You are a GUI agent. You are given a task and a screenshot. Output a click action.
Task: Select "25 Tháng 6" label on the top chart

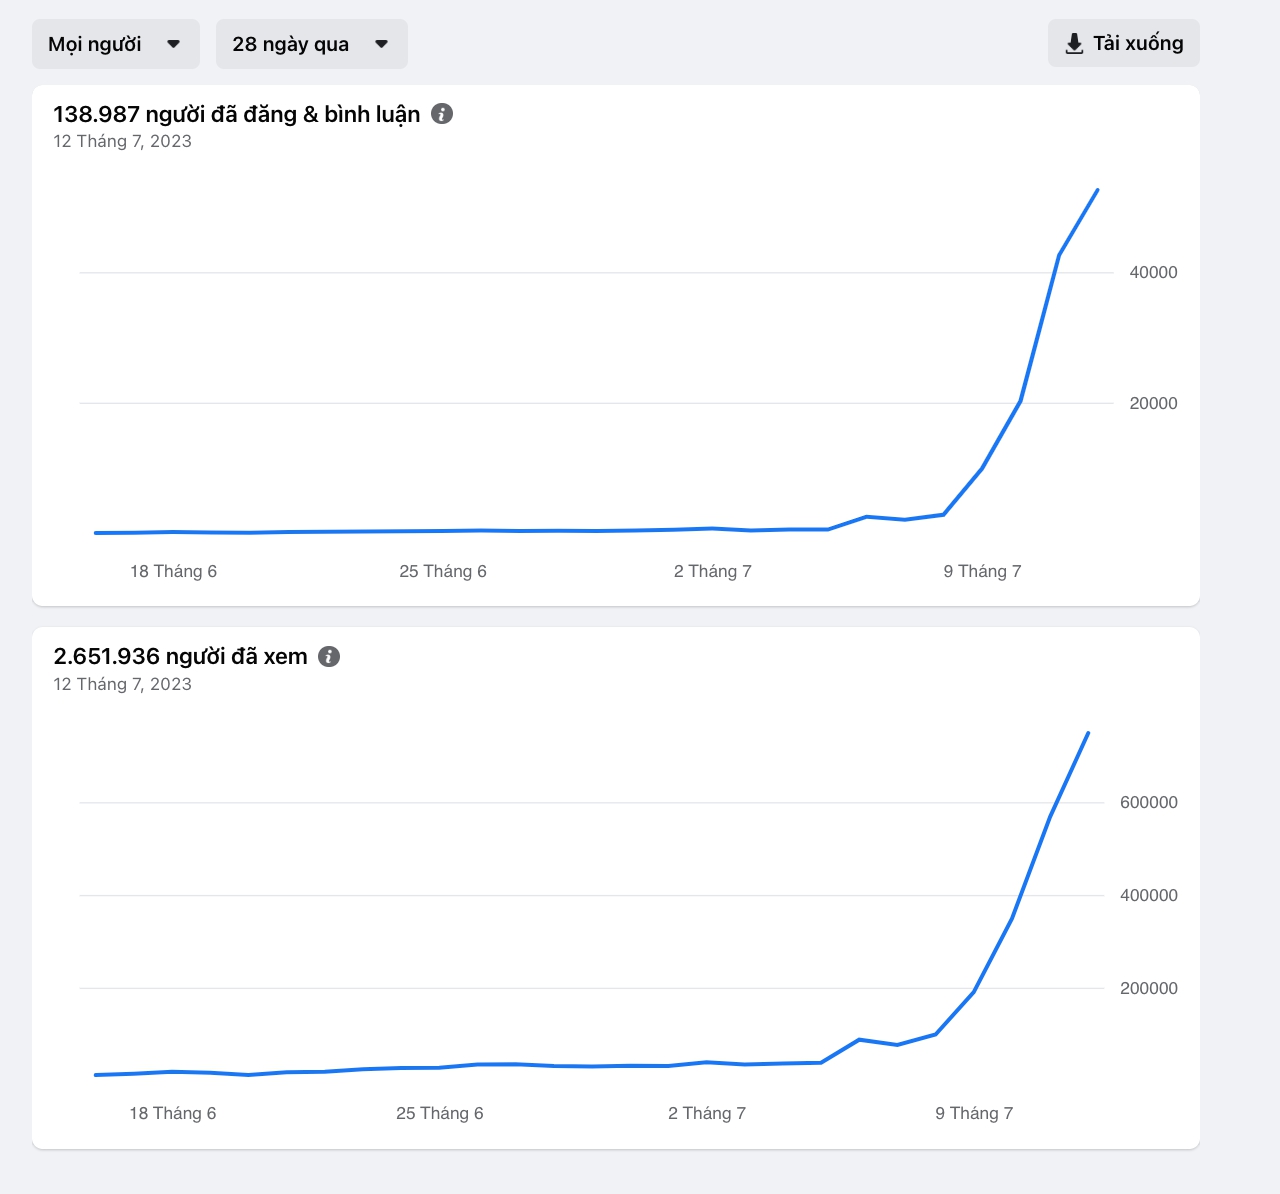pyautogui.click(x=442, y=571)
